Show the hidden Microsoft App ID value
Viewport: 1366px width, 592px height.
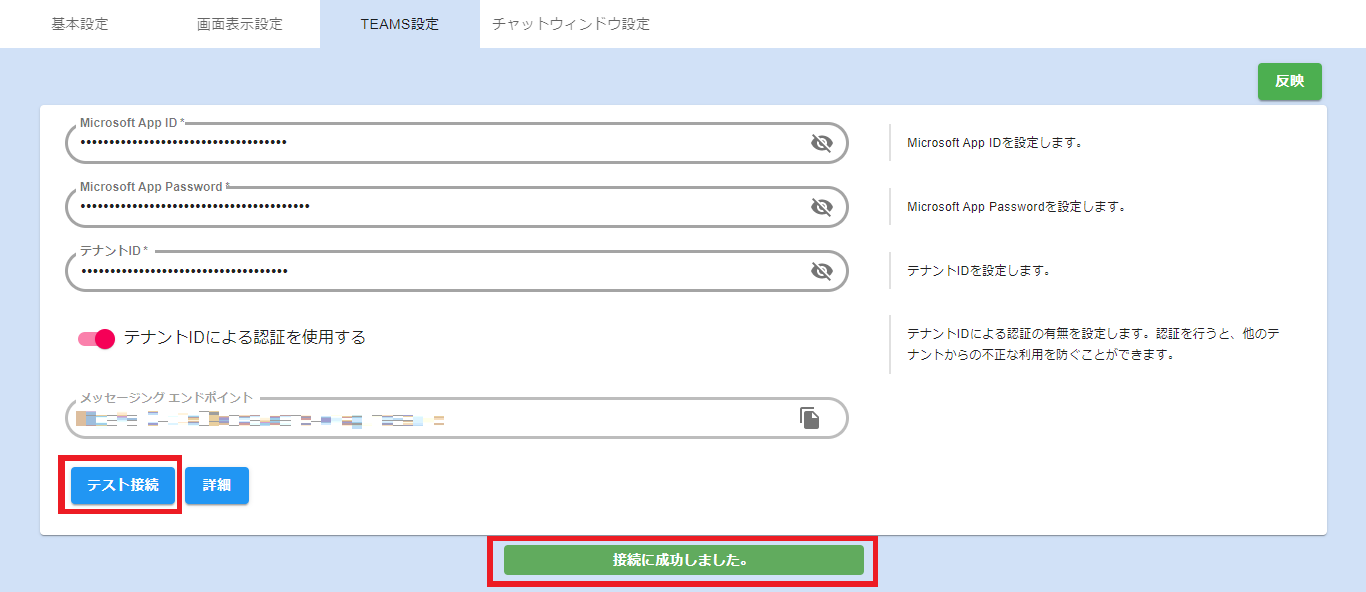[x=821, y=143]
